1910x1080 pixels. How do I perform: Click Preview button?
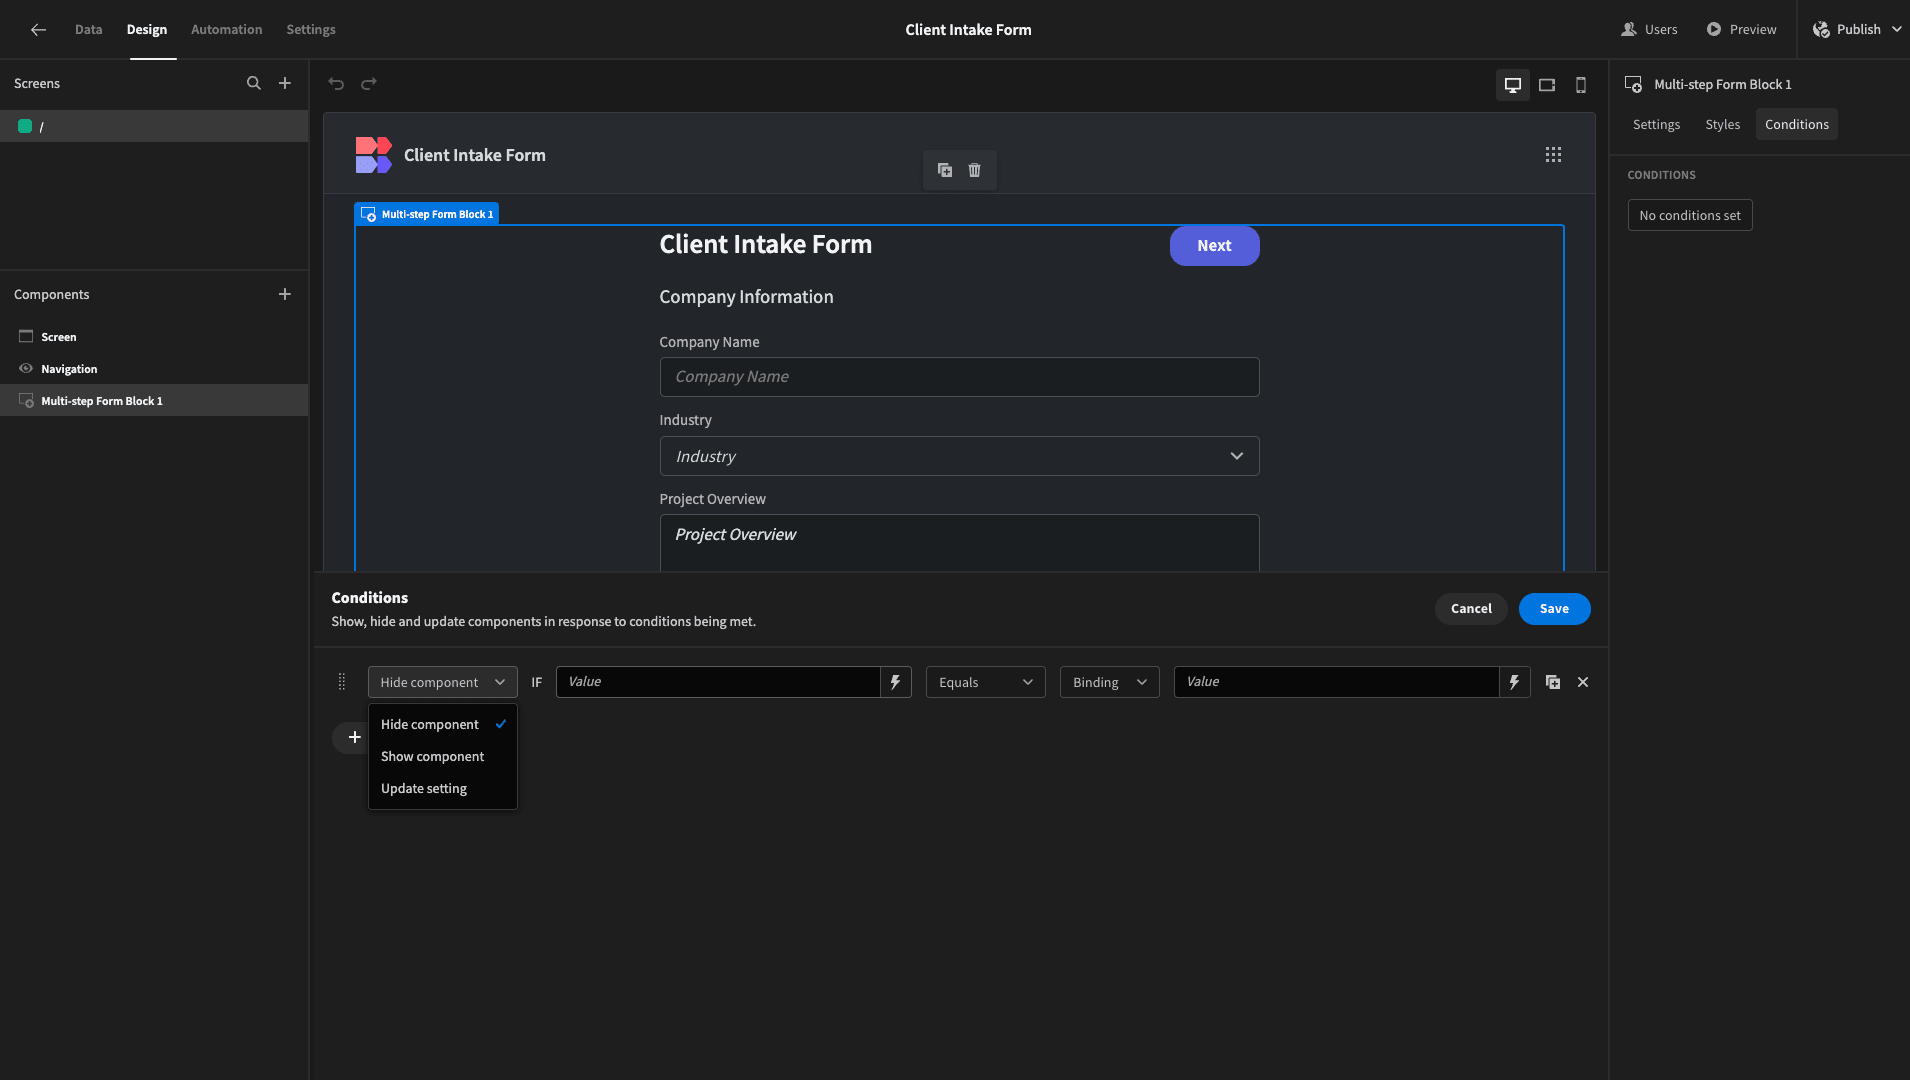[x=1741, y=30]
